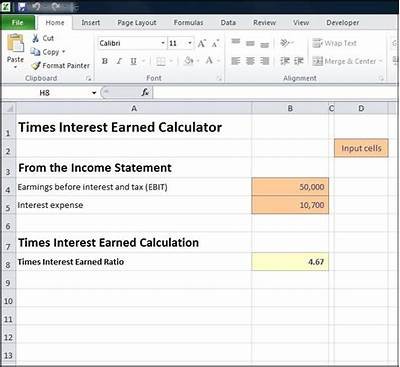This screenshot has height=367, width=400.
Task: Click the Insert Function fx icon
Action: [x=145, y=92]
